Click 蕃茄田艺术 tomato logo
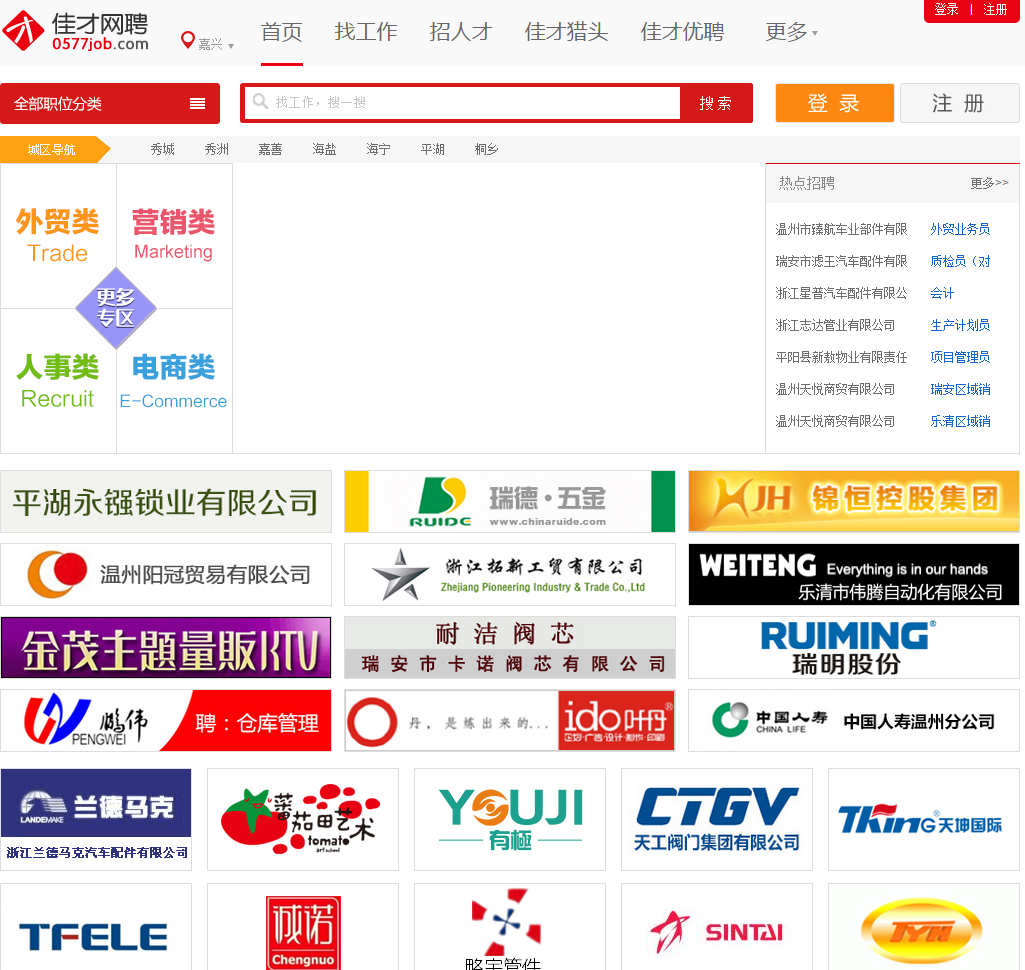The image size is (1025, 970). [x=303, y=819]
